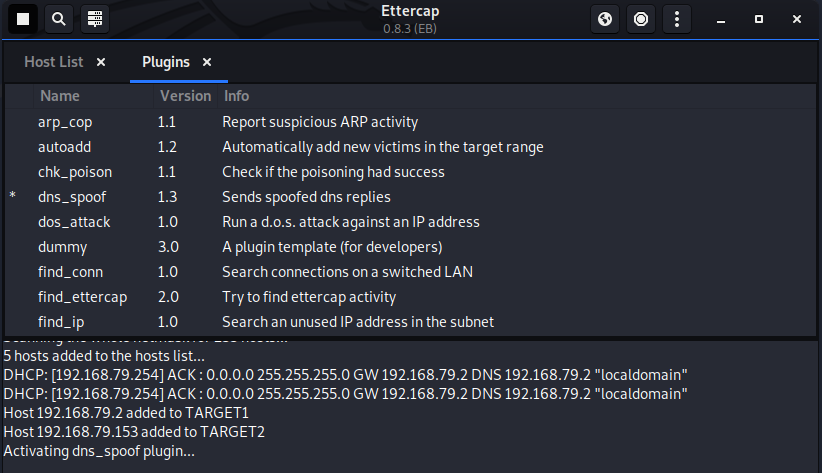822x473 pixels.
Task: Select the arp_cop plugin row
Action: click(65, 122)
